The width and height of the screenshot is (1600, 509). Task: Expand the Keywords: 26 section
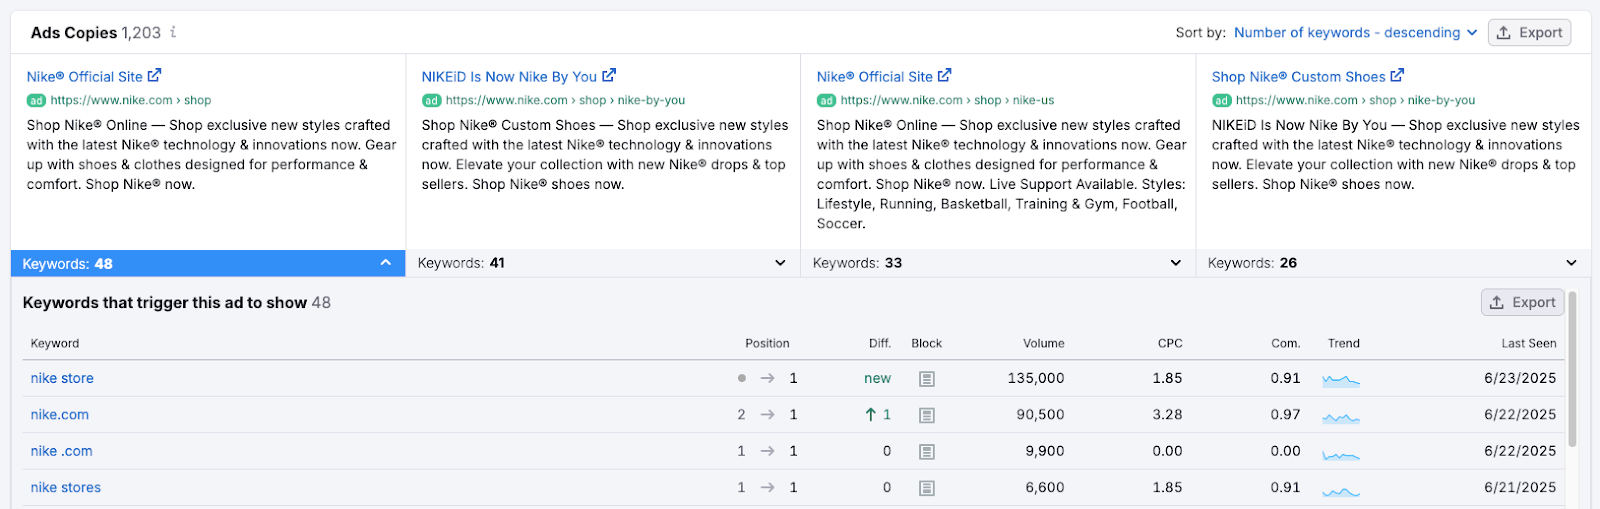1571,263
